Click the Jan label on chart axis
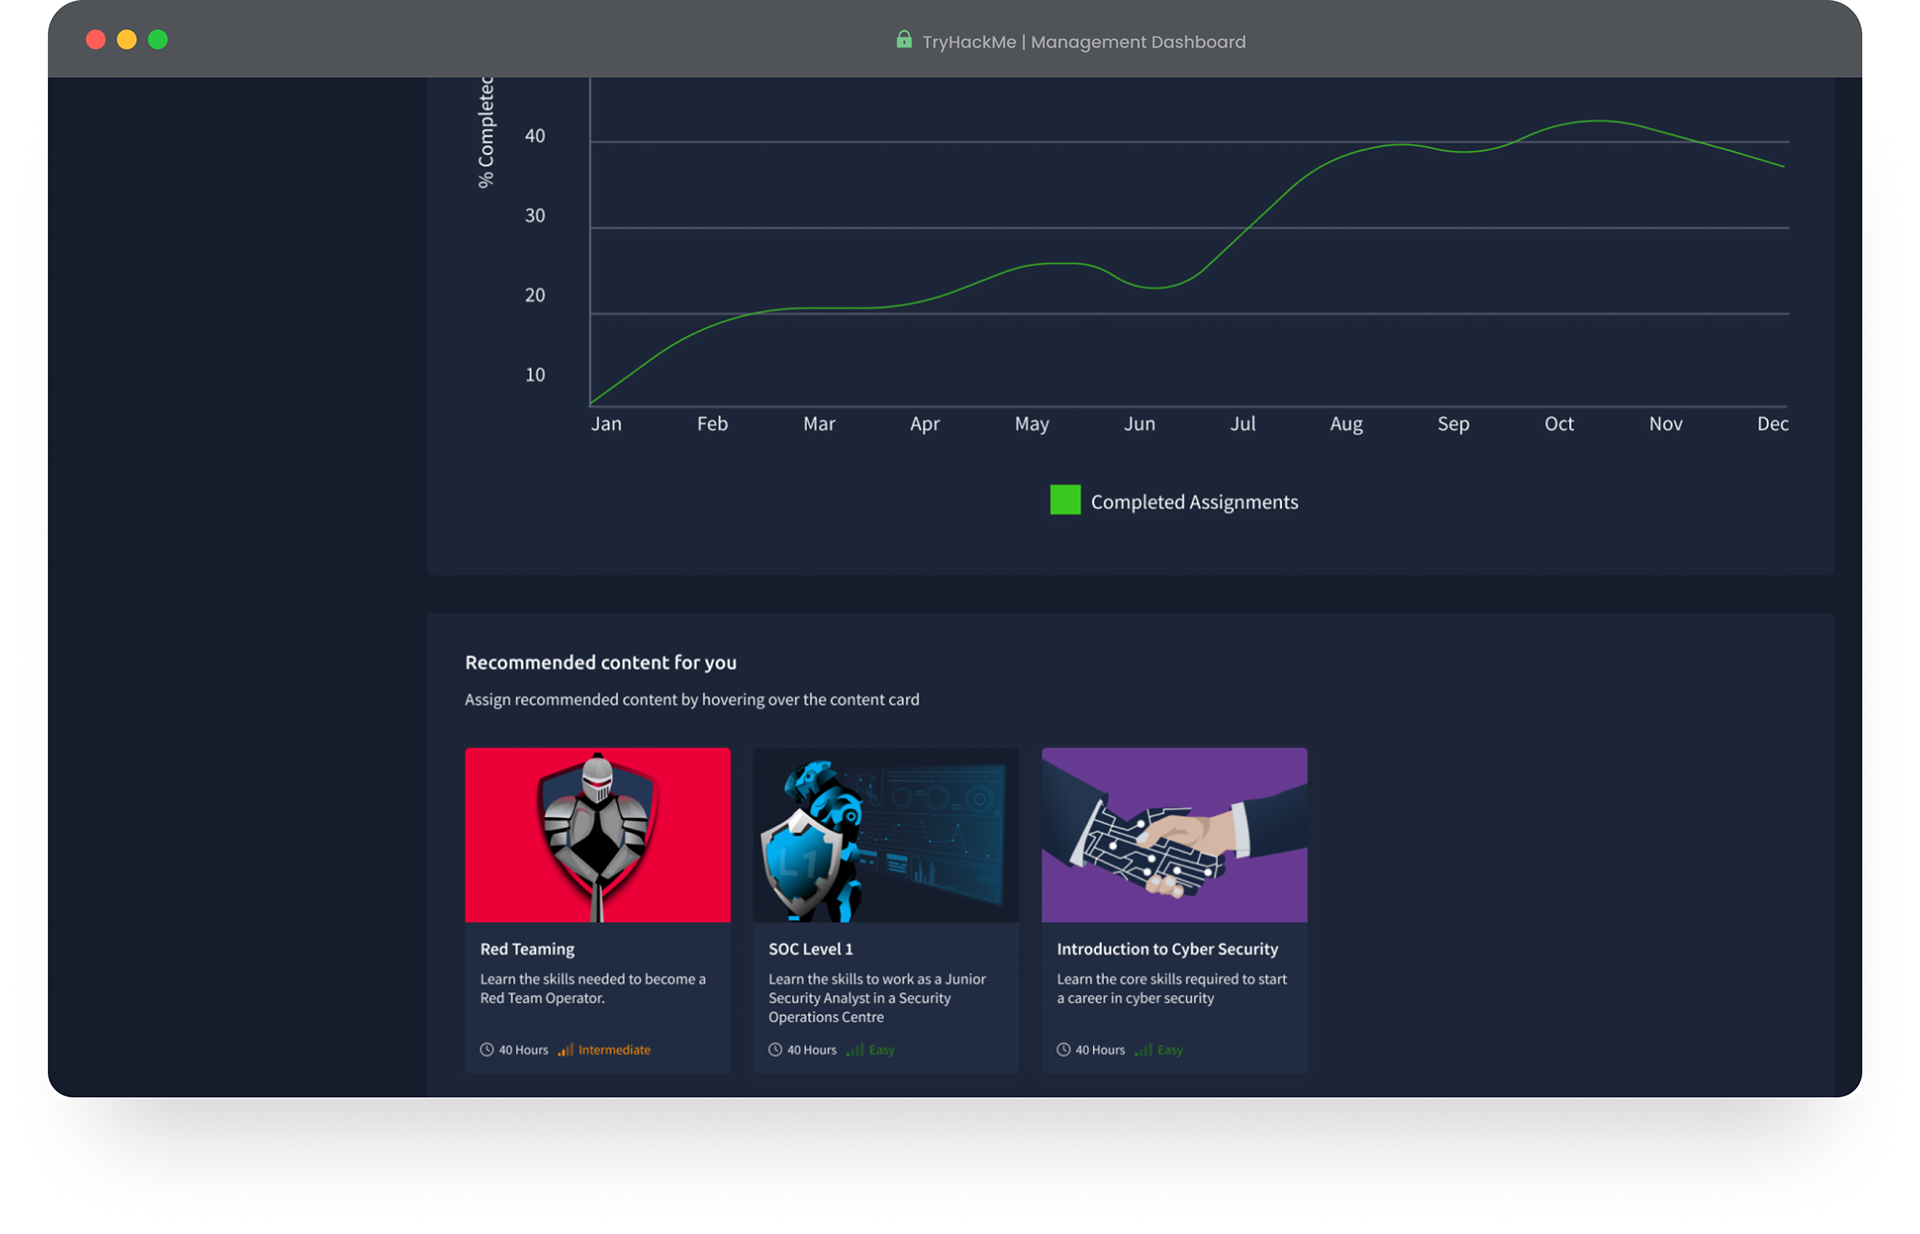The height and width of the screenshot is (1234, 1920). (x=606, y=423)
